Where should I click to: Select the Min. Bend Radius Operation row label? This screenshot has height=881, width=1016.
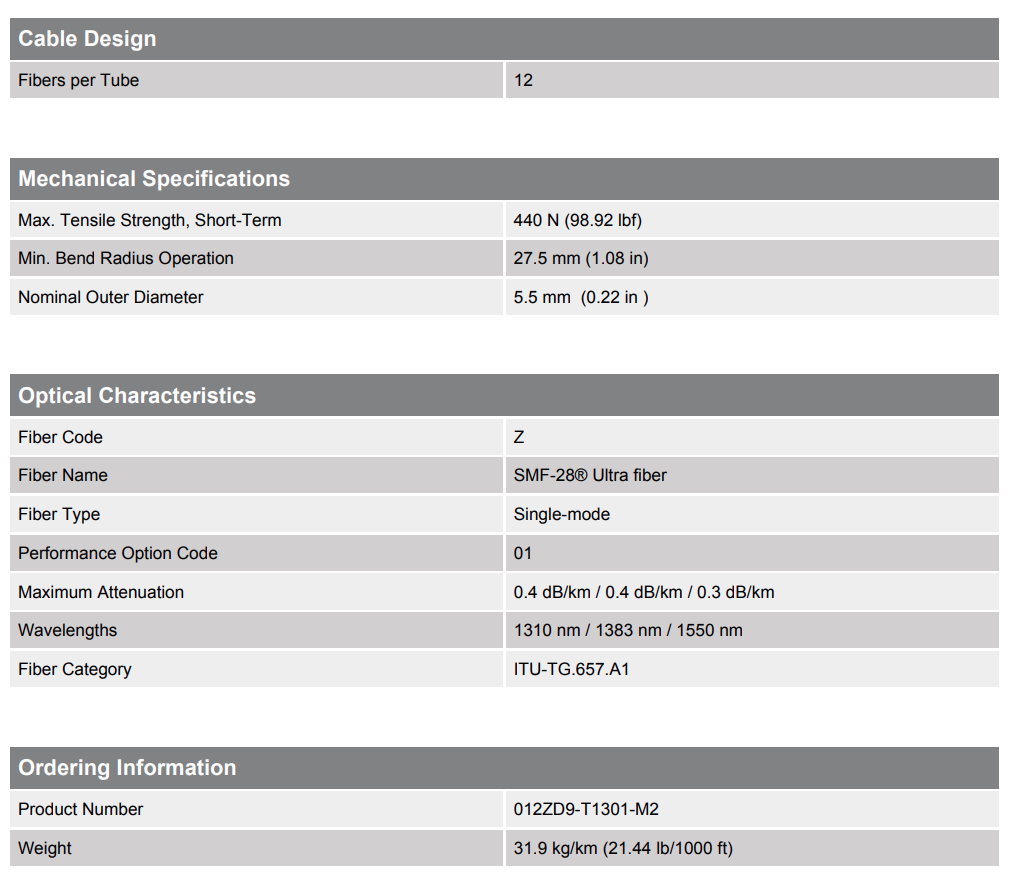click(x=126, y=258)
